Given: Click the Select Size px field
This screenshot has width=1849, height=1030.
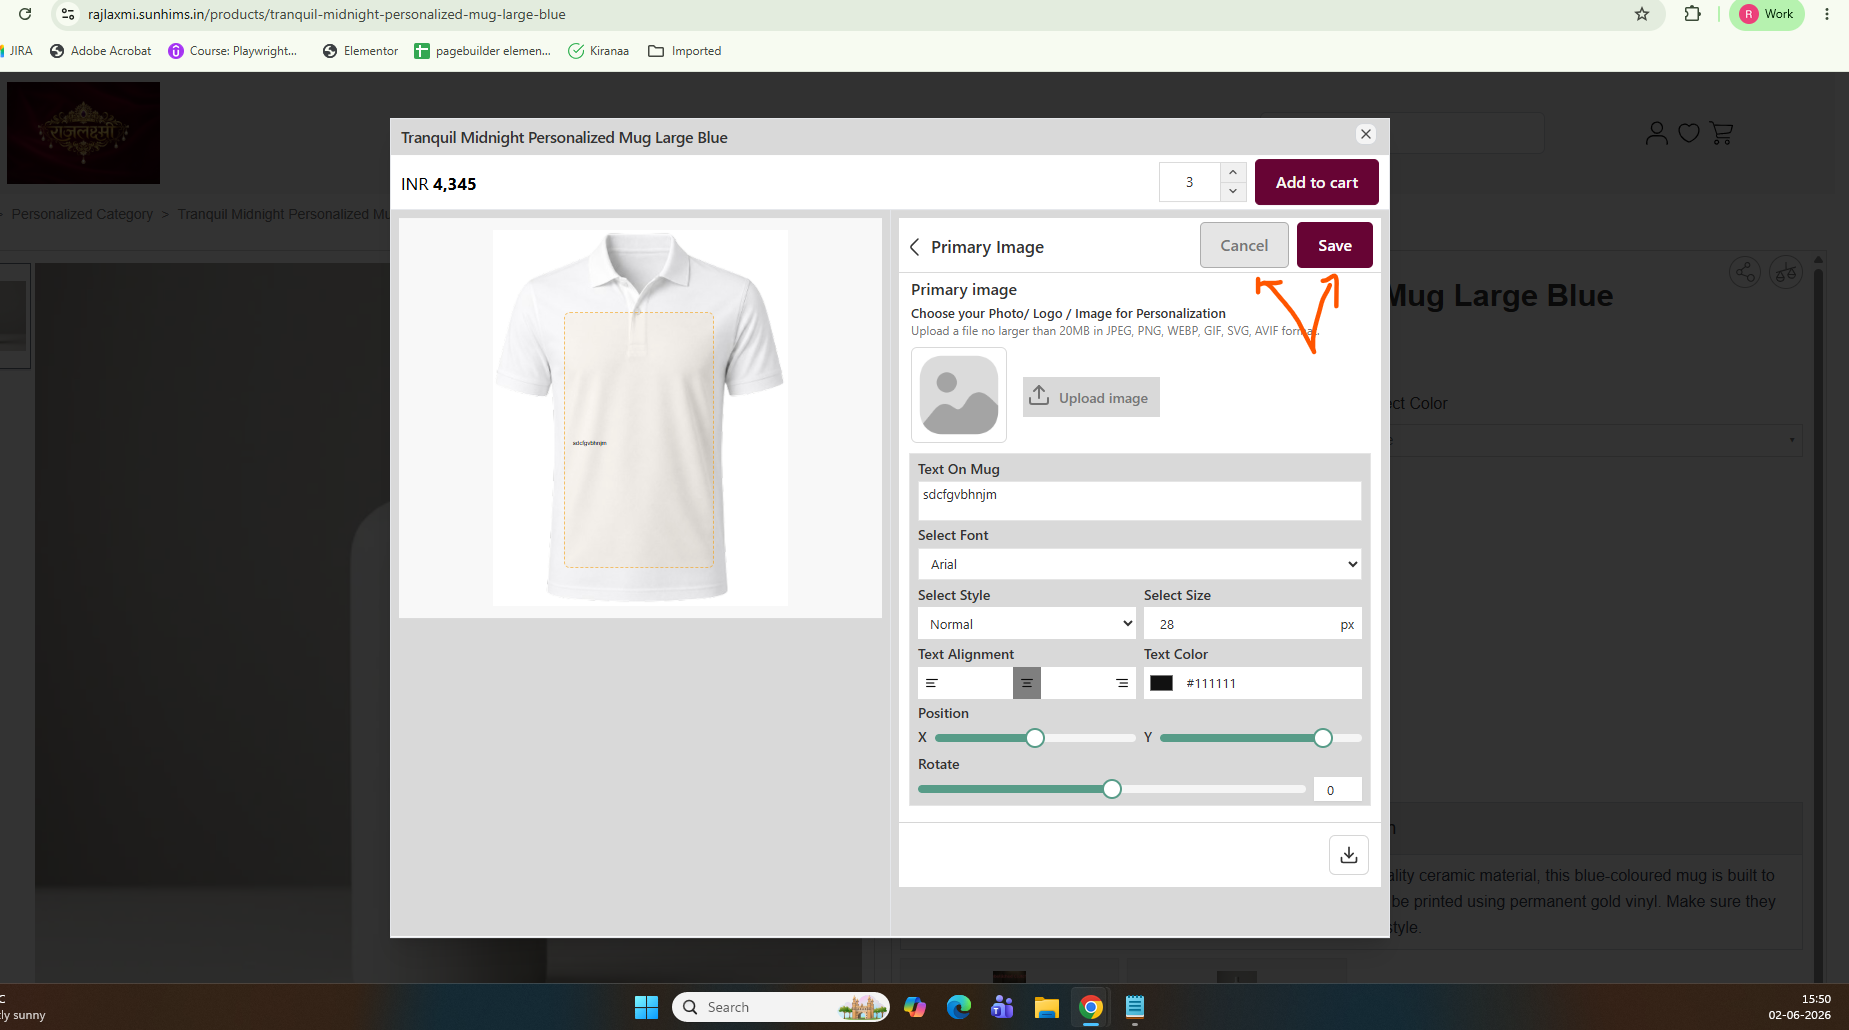Looking at the screenshot, I should [1253, 623].
